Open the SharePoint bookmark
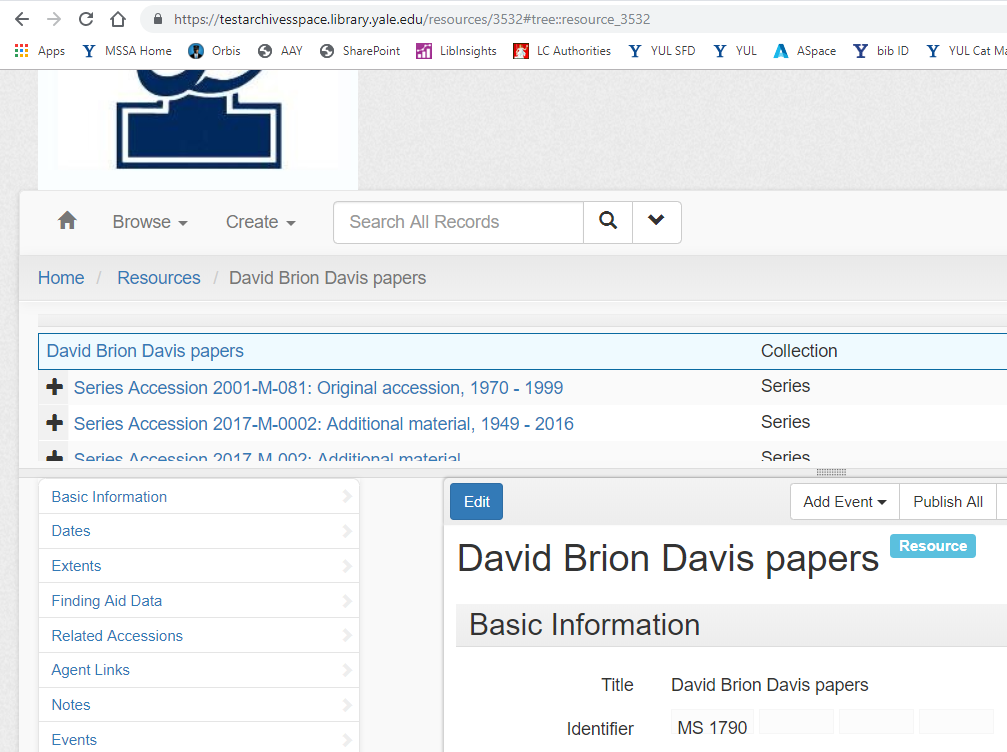The image size is (1007, 752). point(360,51)
